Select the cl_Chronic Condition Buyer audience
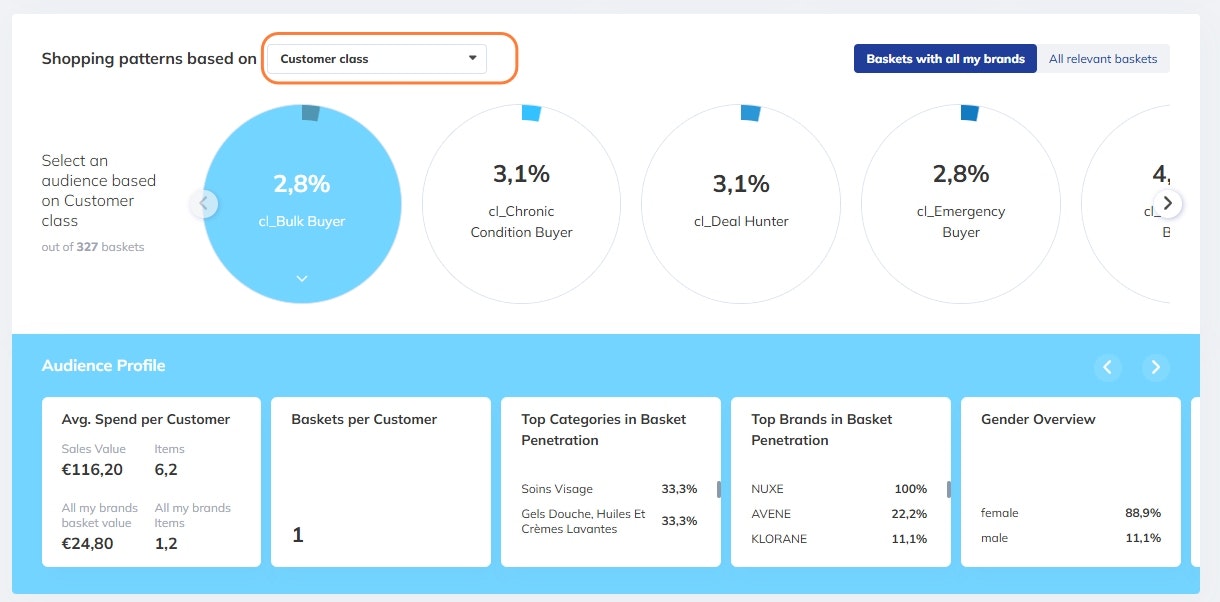The image size is (1220, 602). coord(521,203)
